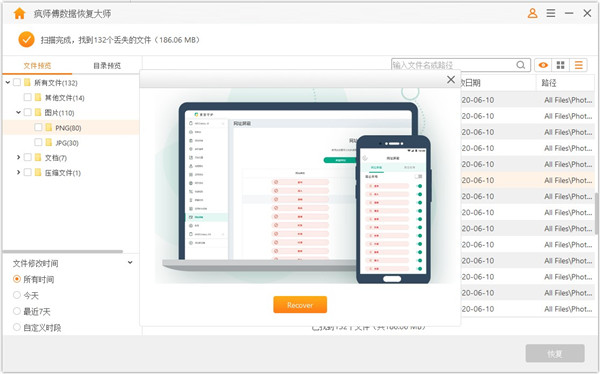Switch to the 目录预览 tab
The image size is (600, 374).
coord(107,66)
